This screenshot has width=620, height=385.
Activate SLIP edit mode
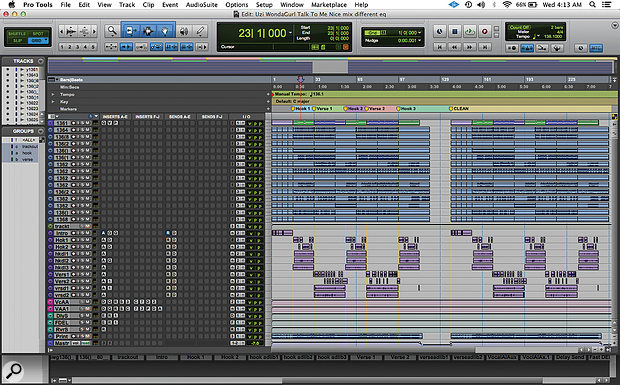pyautogui.click(x=17, y=40)
